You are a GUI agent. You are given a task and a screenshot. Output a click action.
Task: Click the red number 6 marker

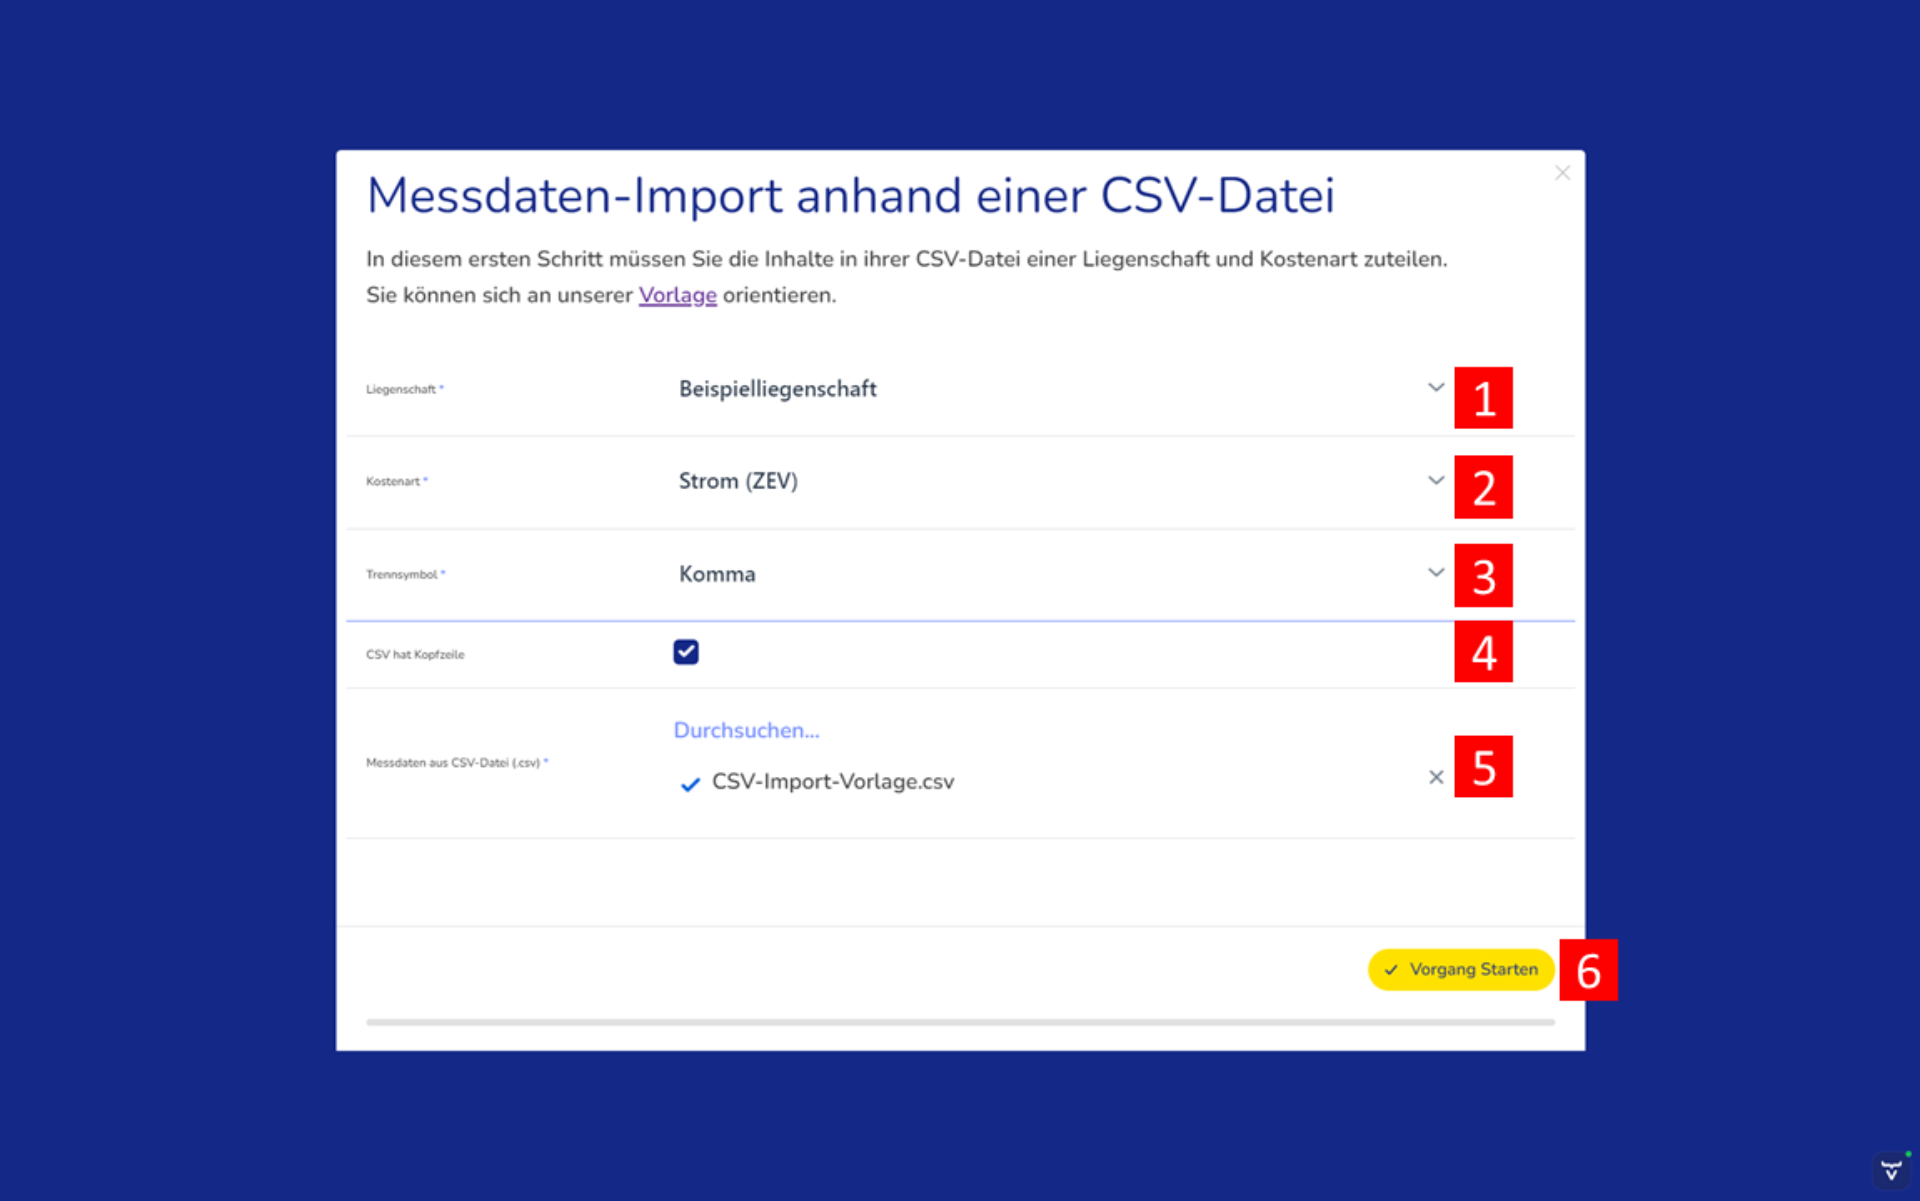point(1588,970)
